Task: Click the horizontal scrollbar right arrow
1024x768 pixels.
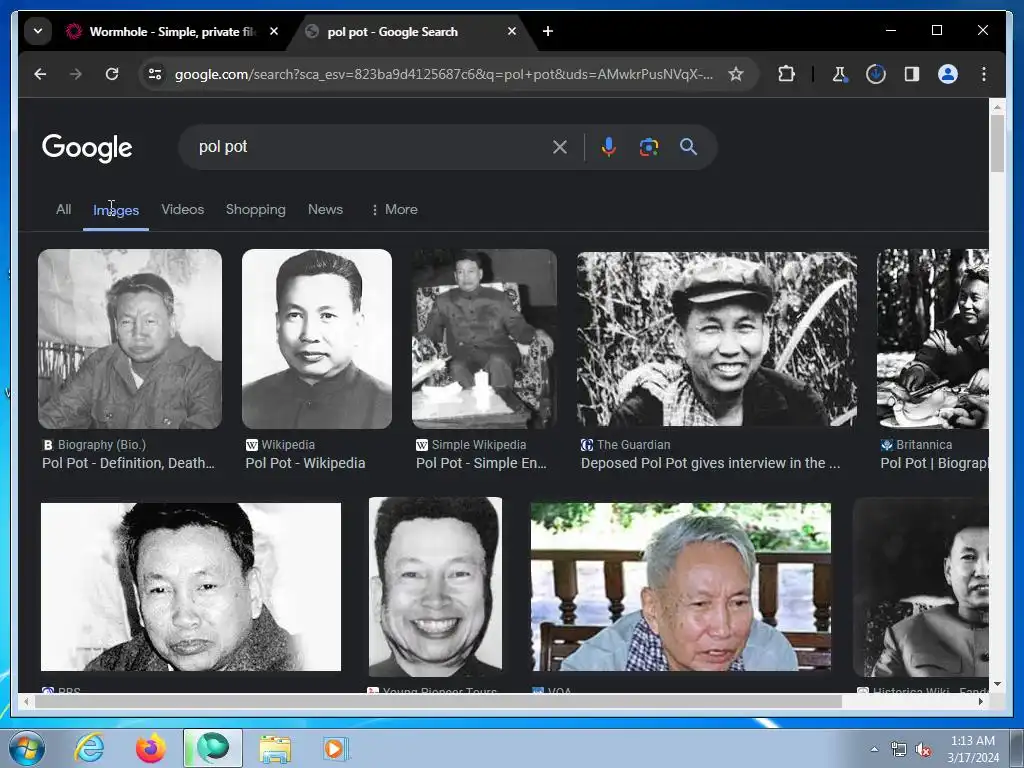Action: pos(980,701)
